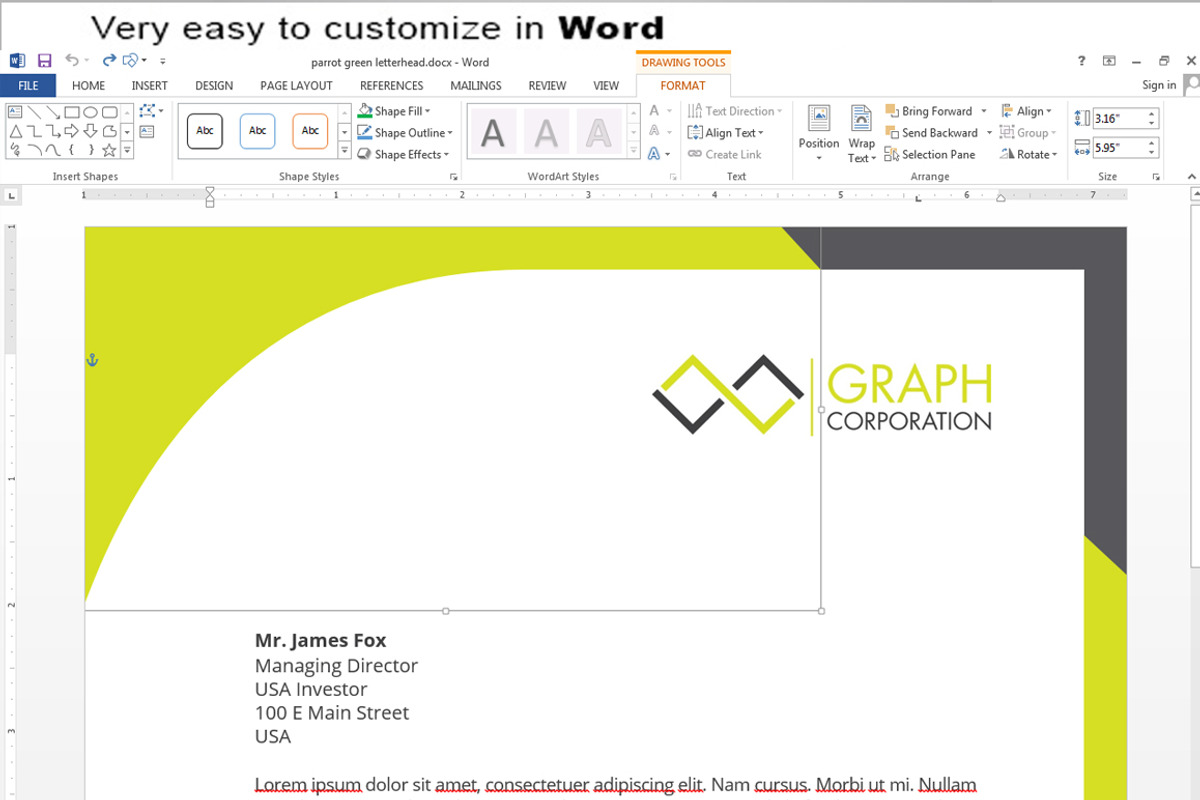1200x800 pixels.
Task: Click the GRAPH CORPORATION logo image
Action: coord(822,395)
